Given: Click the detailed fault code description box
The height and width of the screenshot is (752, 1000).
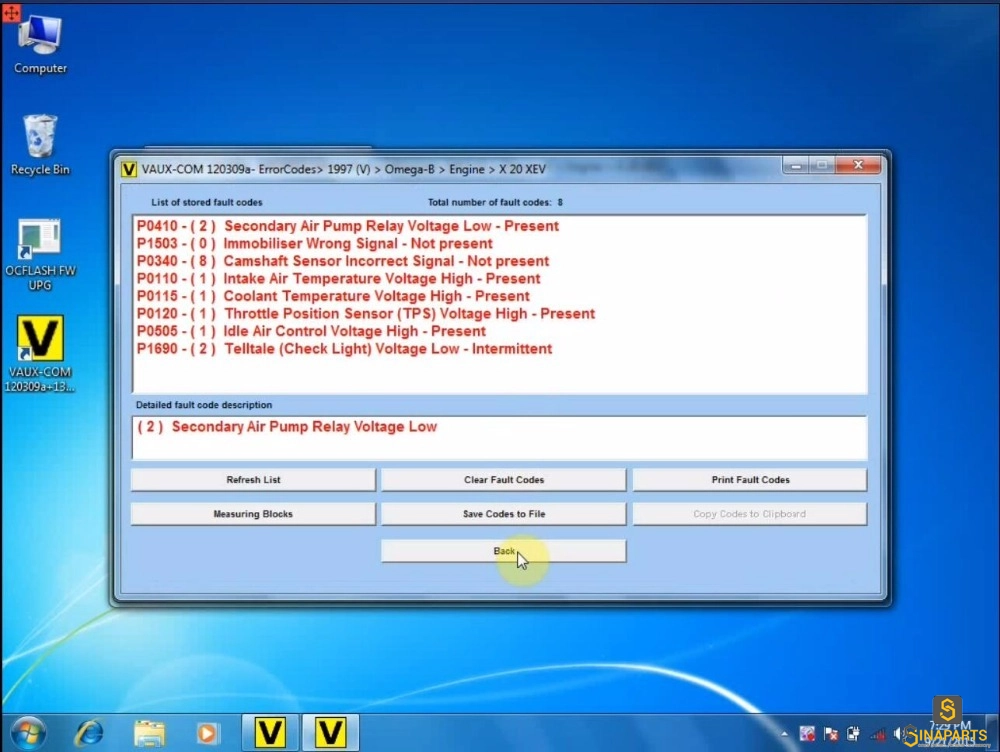Looking at the screenshot, I should pos(499,438).
